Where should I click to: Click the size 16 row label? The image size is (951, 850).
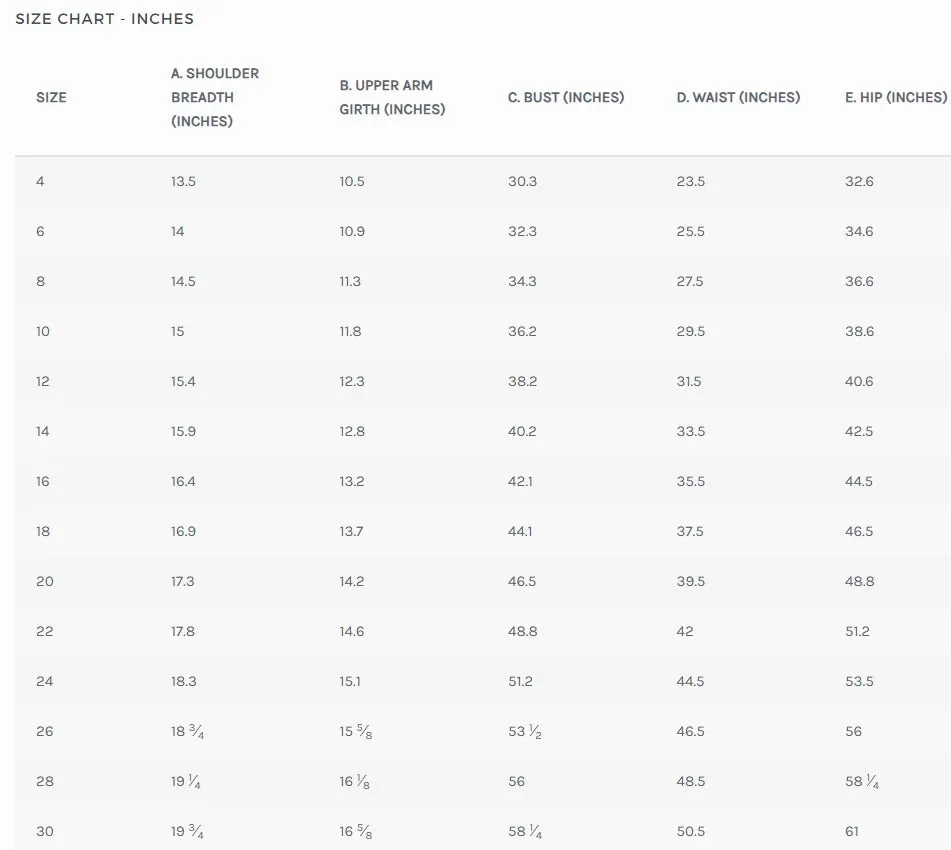pos(43,481)
